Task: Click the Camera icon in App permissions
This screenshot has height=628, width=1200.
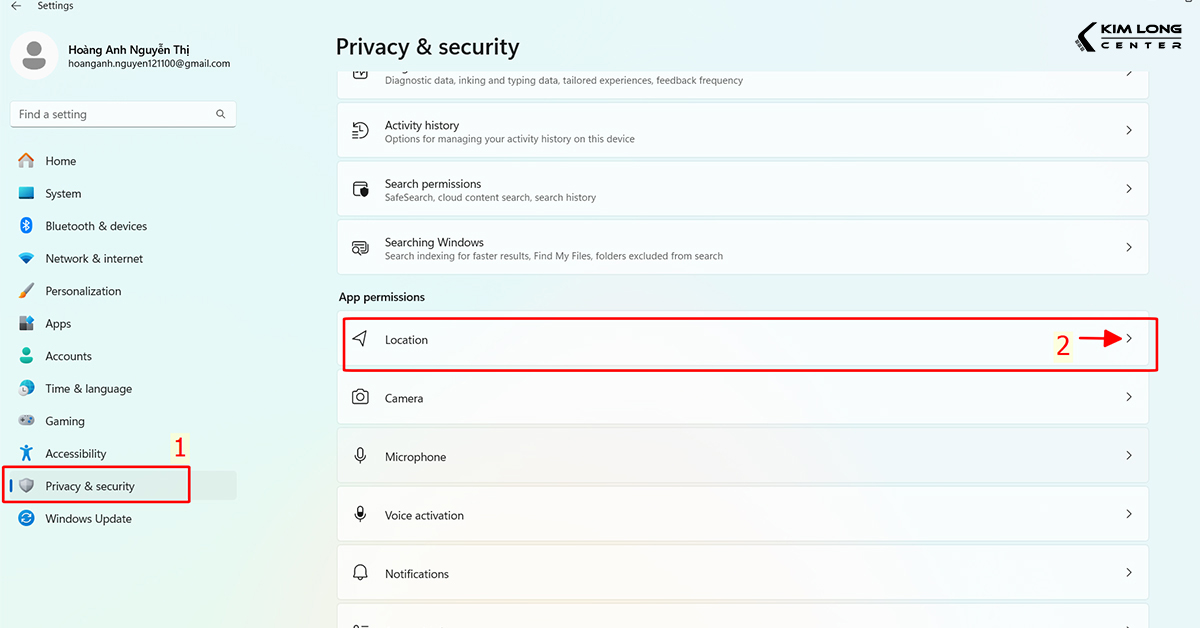Action: (x=361, y=398)
